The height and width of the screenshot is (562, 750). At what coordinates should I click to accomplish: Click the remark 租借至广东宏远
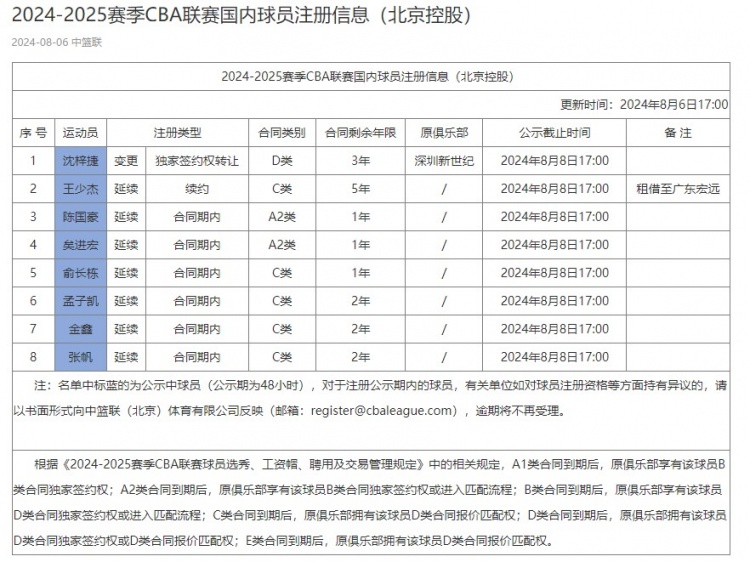click(678, 189)
